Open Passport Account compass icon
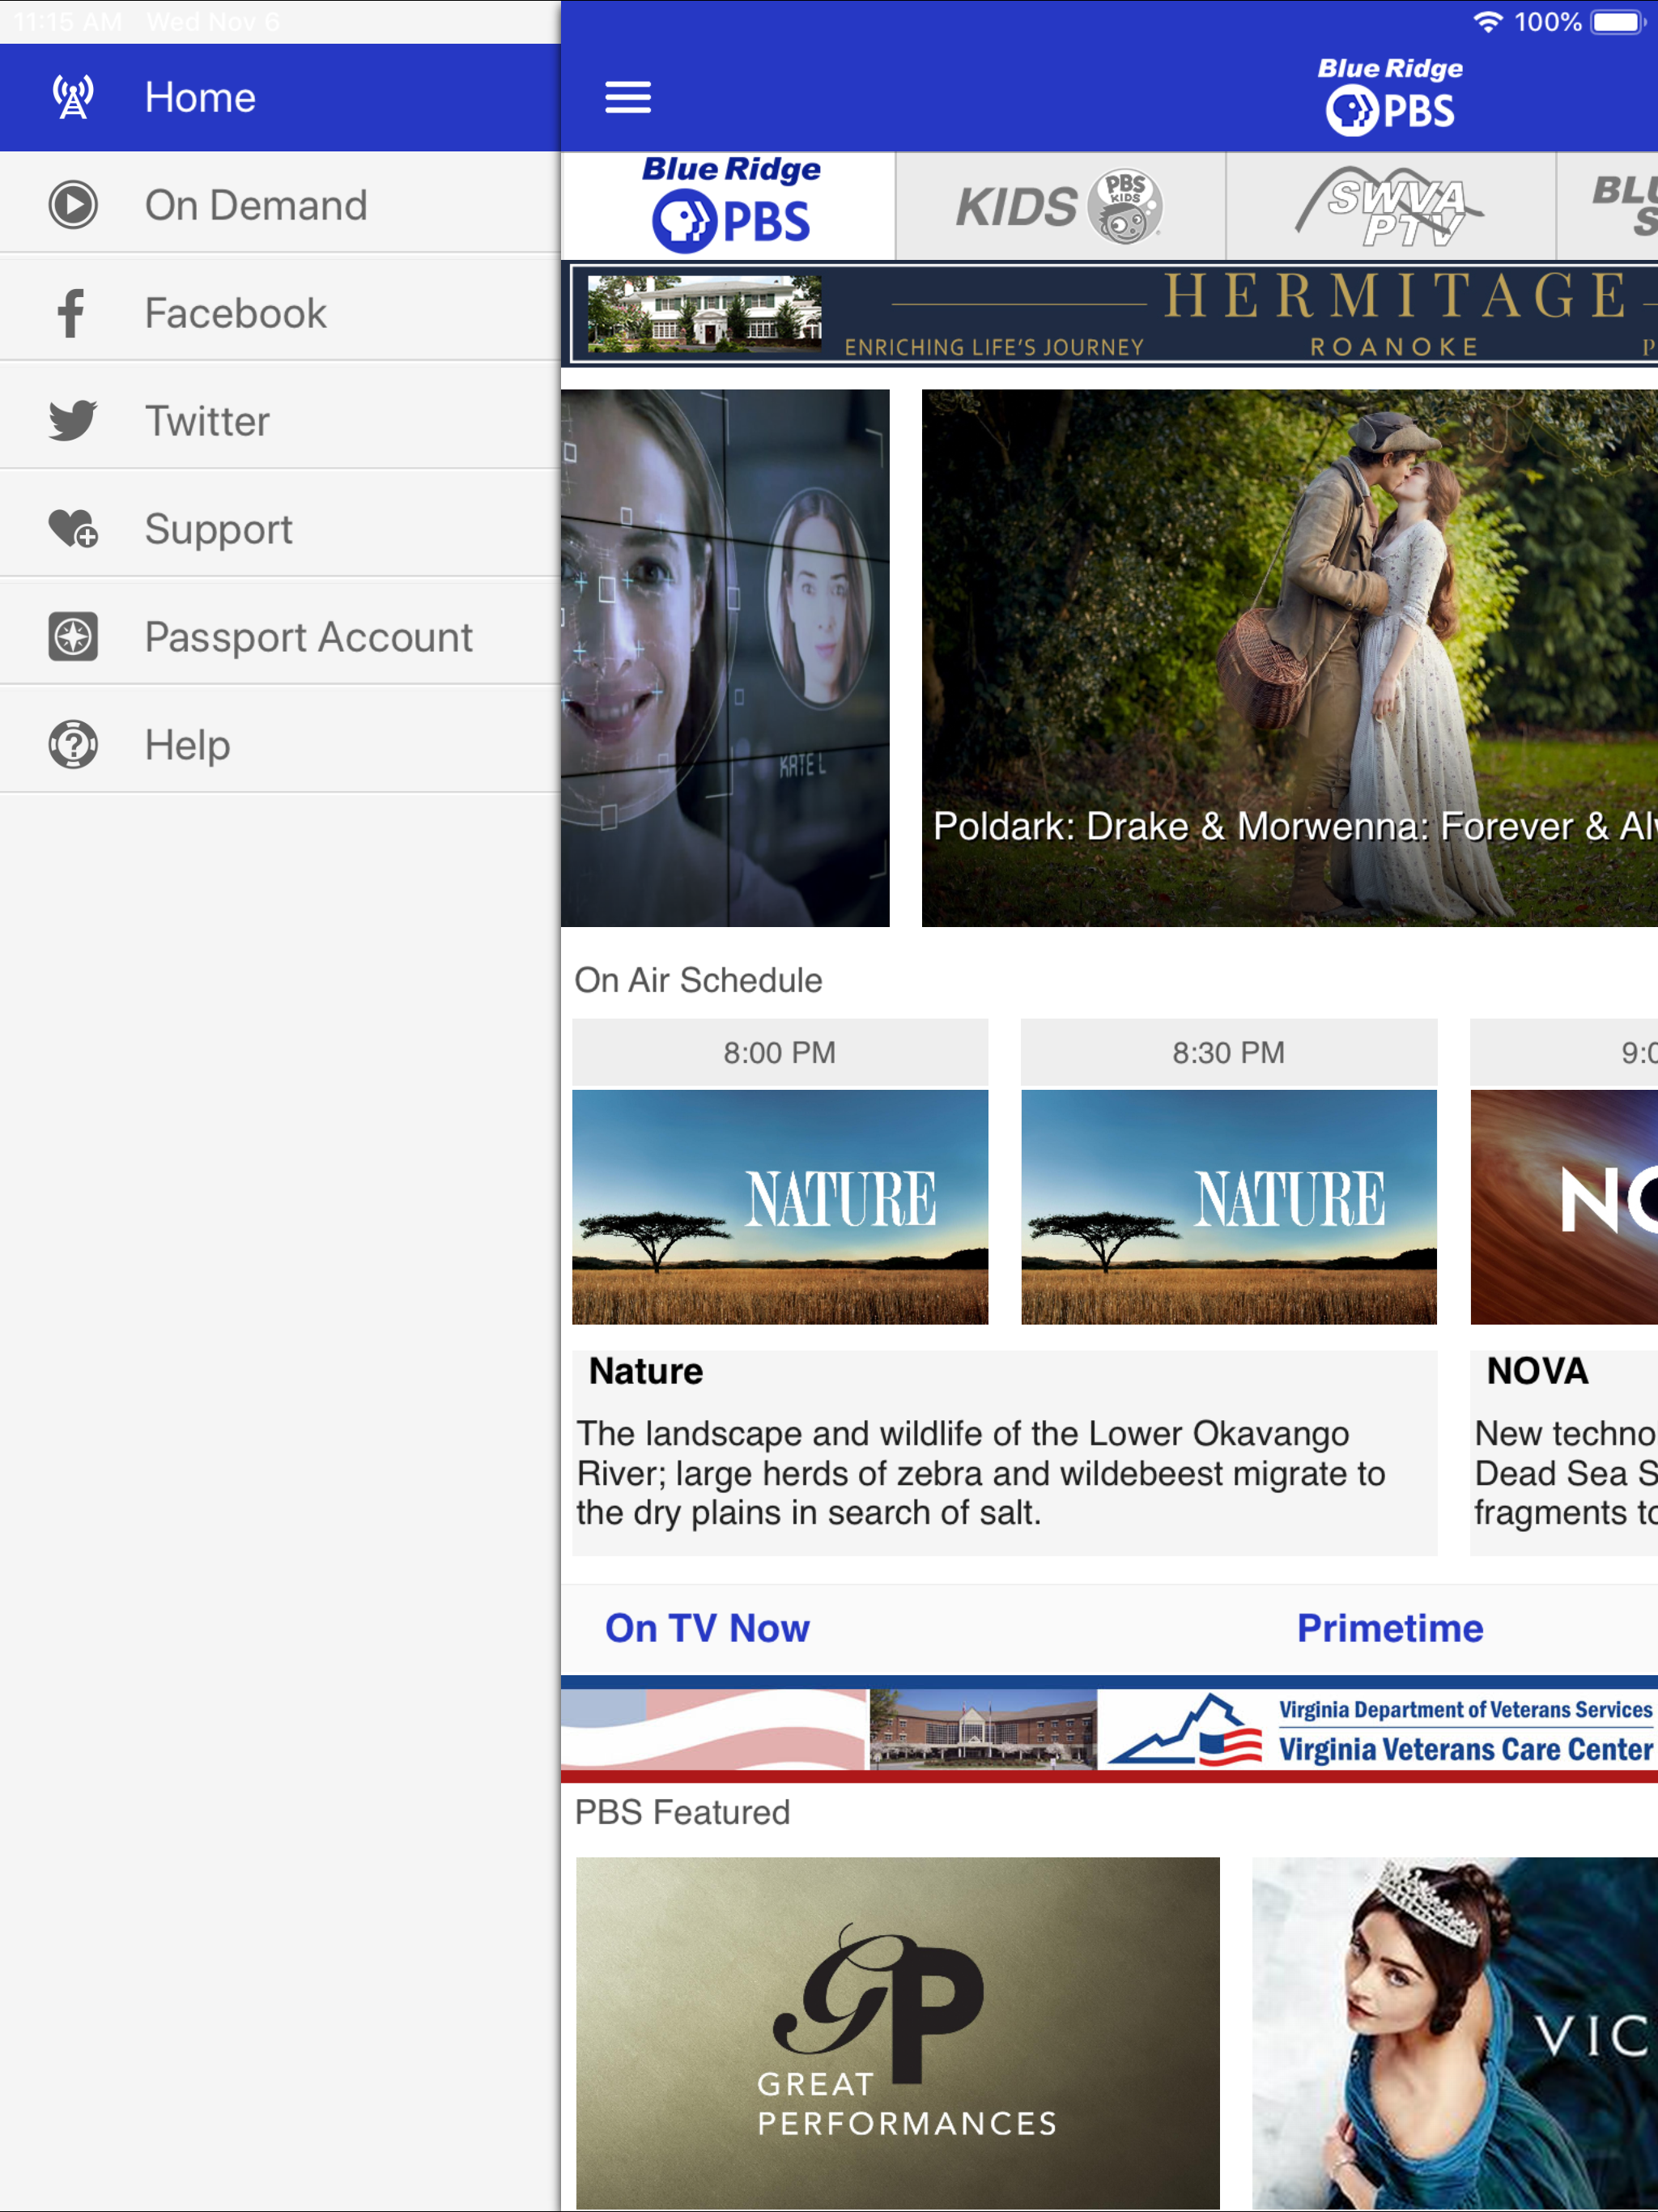Screen dimensions: 1658x2212 (x=73, y=637)
